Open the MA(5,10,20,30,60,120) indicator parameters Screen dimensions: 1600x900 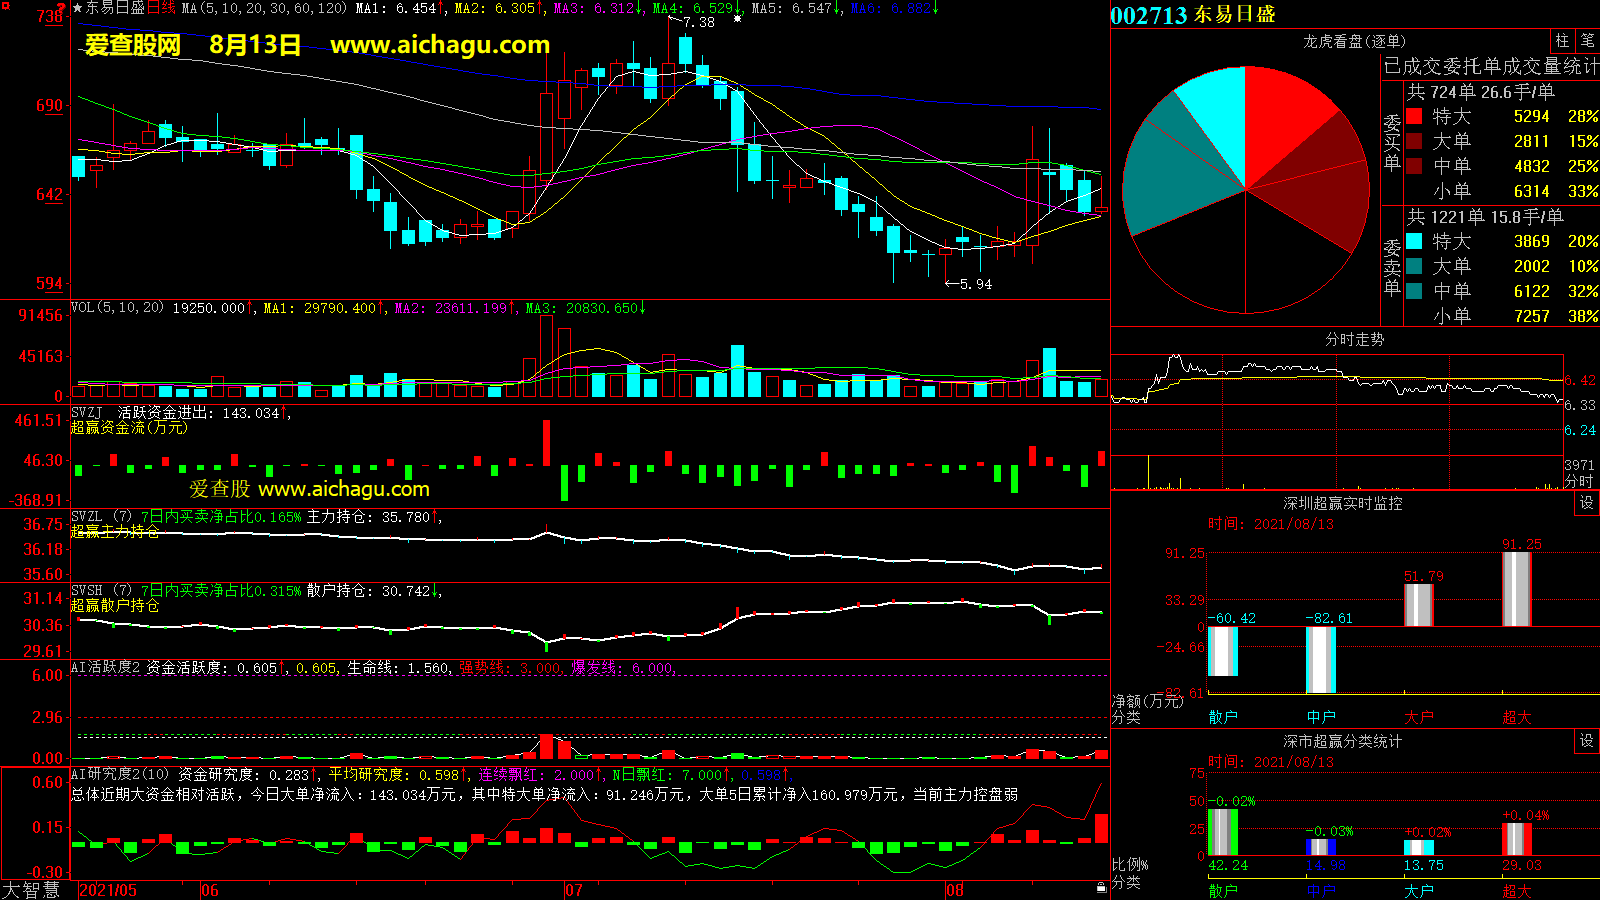click(264, 8)
